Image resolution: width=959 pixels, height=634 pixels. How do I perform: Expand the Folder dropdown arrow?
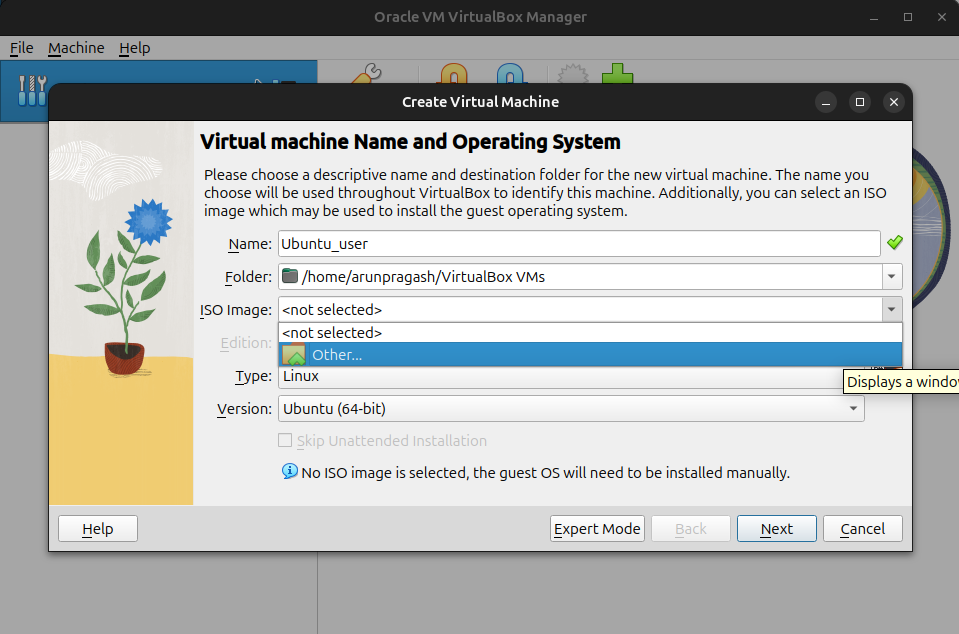892,276
